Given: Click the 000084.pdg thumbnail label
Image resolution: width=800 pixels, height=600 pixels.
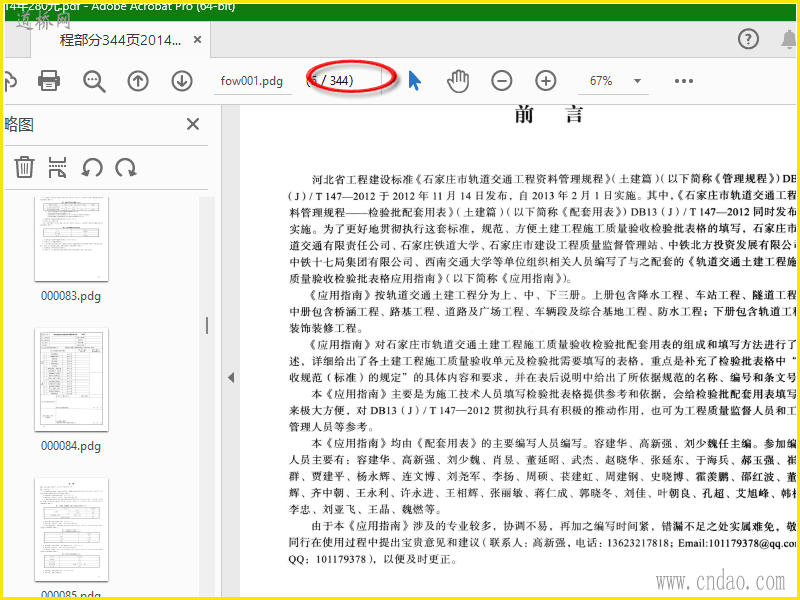Looking at the screenshot, I should (71, 446).
